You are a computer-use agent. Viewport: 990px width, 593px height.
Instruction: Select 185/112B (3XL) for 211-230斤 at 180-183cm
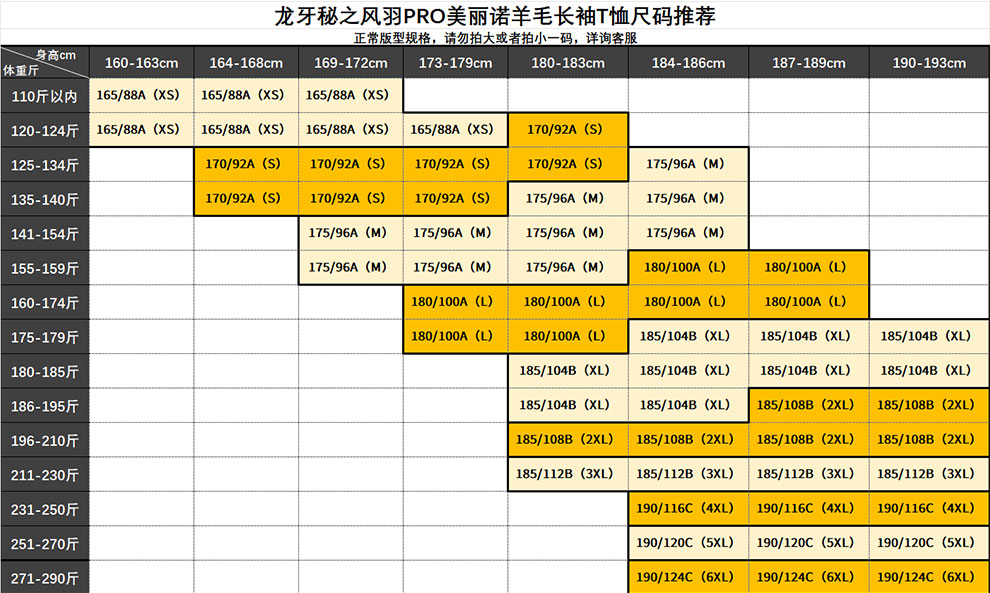568,474
